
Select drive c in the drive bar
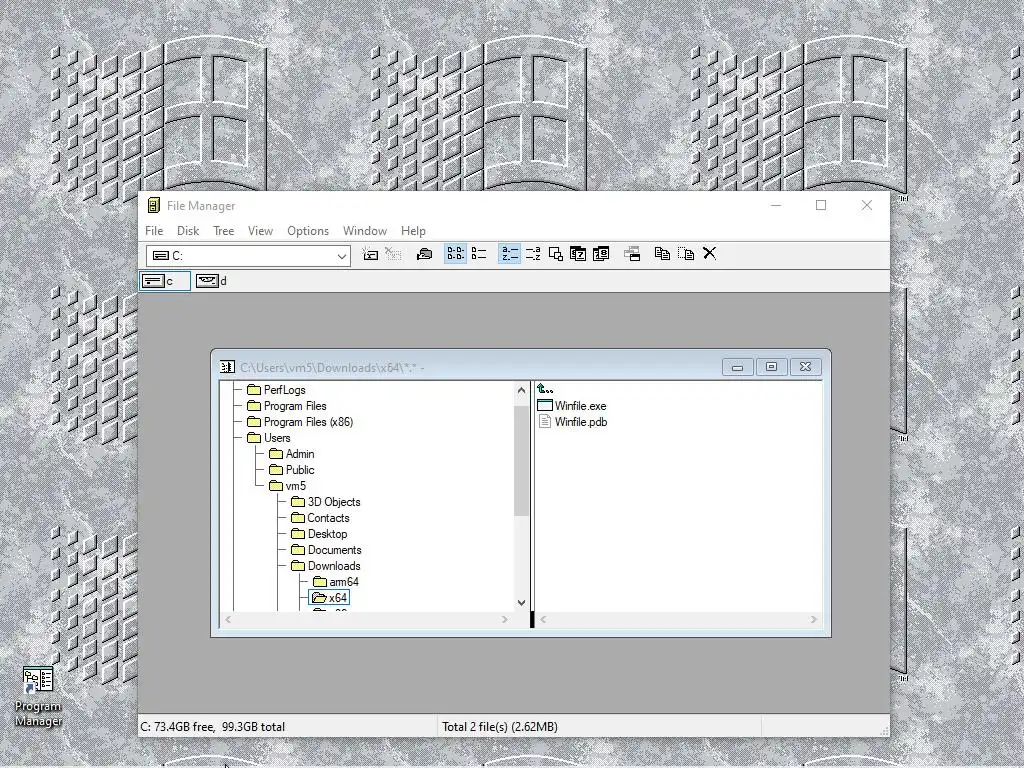[x=165, y=281]
